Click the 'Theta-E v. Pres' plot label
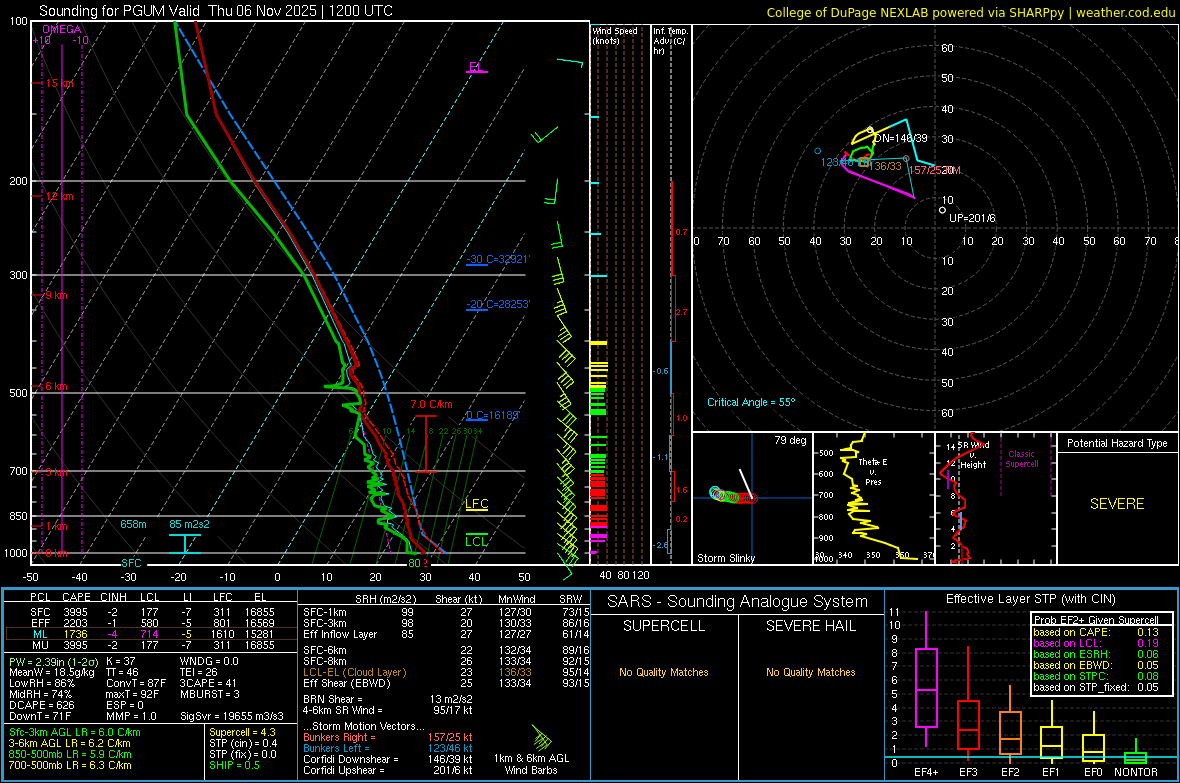This screenshot has height=783, width=1180. click(x=872, y=471)
